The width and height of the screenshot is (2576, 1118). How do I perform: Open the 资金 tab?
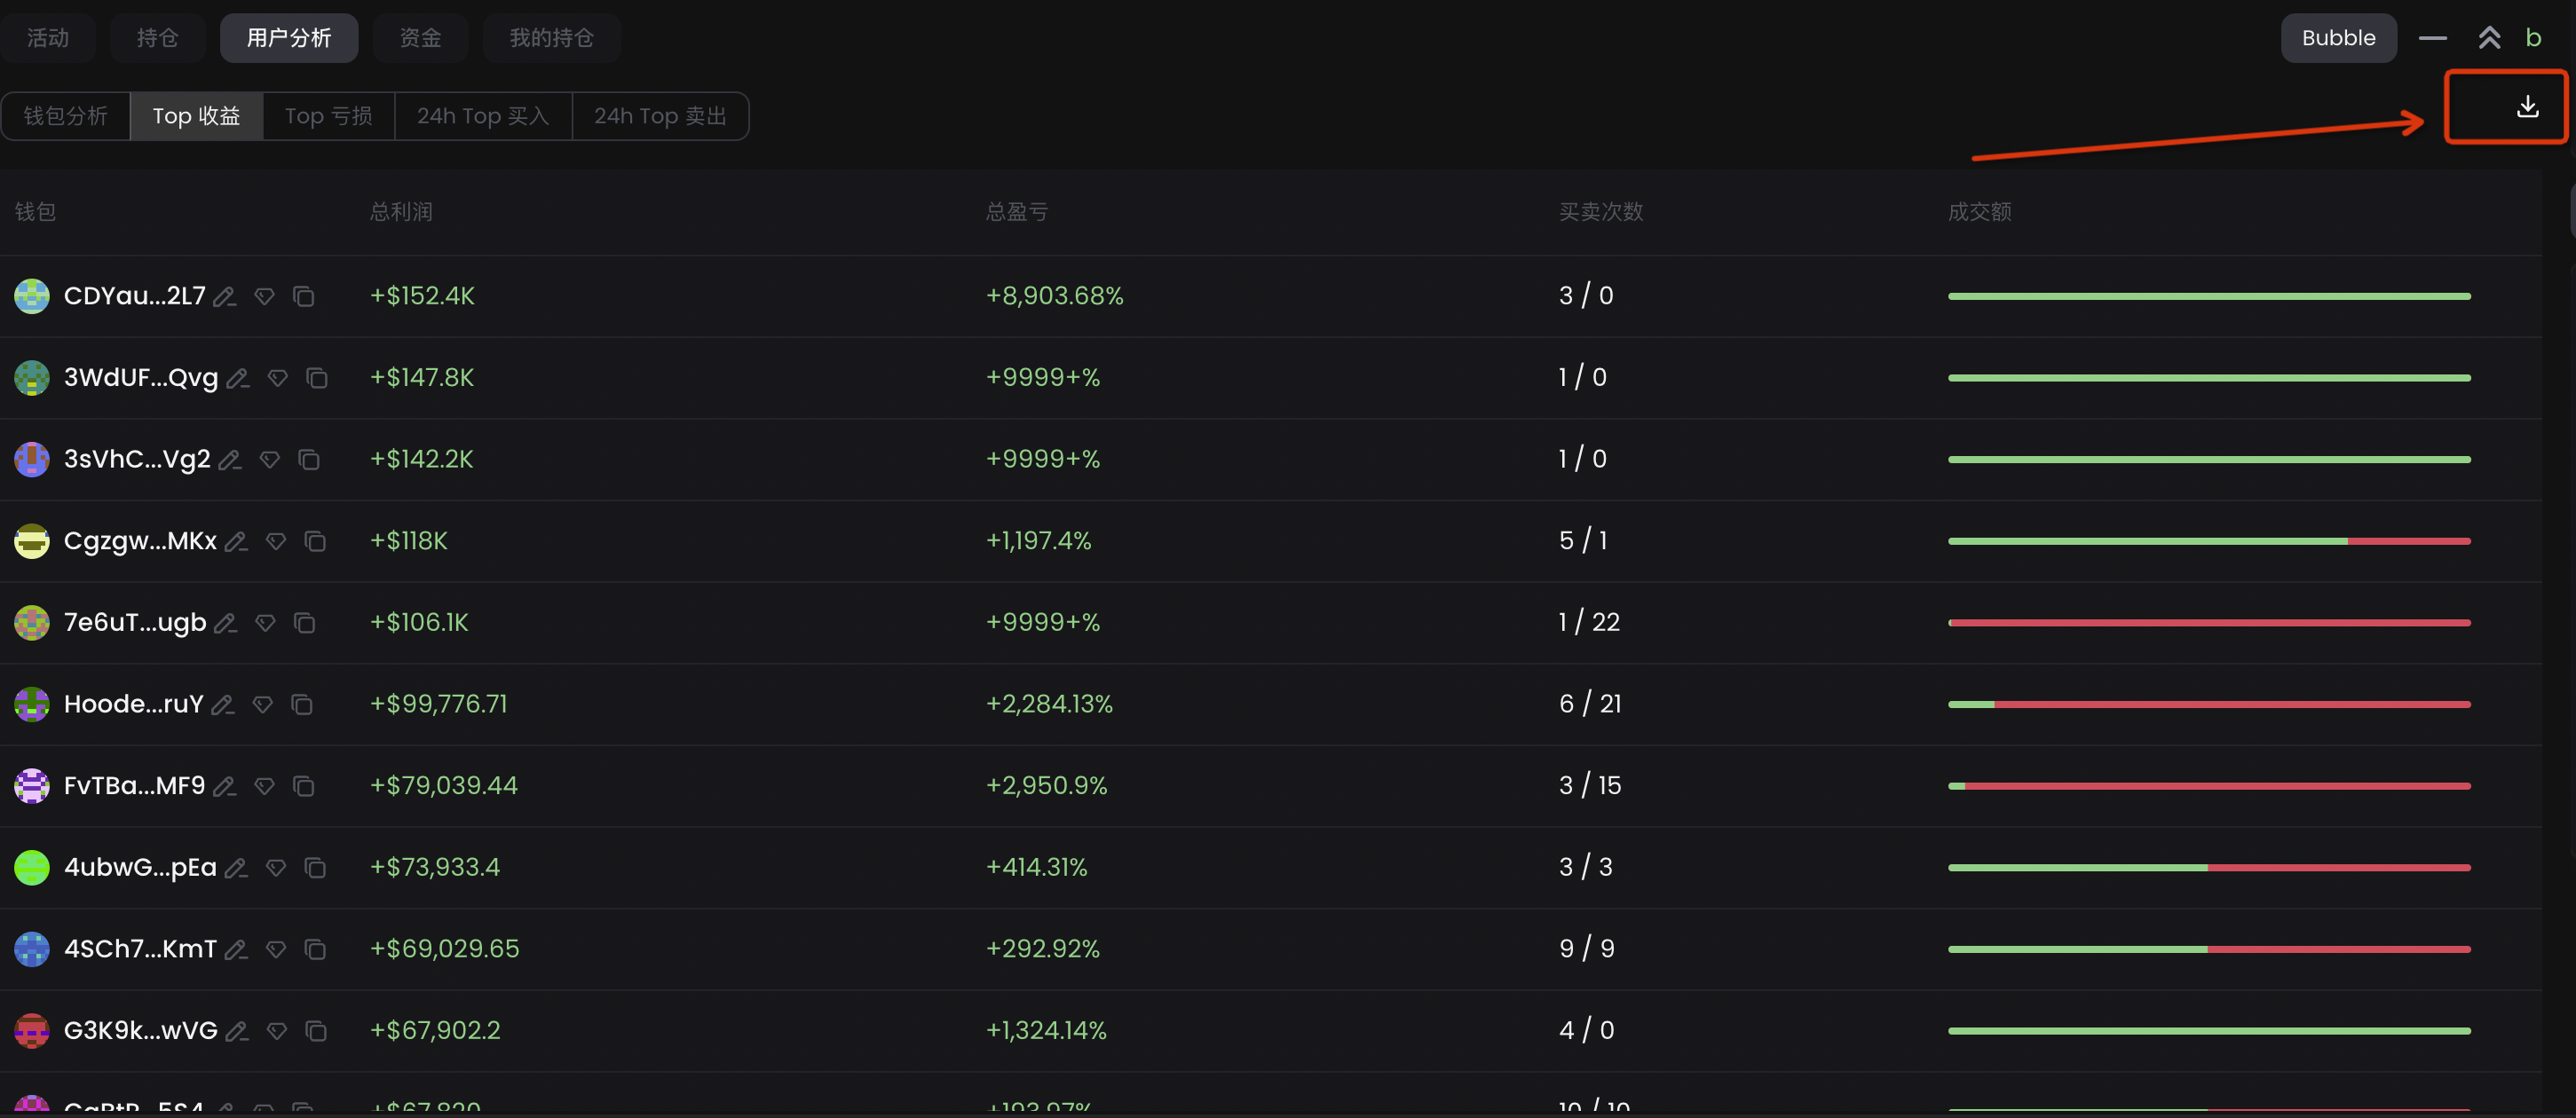tap(420, 38)
